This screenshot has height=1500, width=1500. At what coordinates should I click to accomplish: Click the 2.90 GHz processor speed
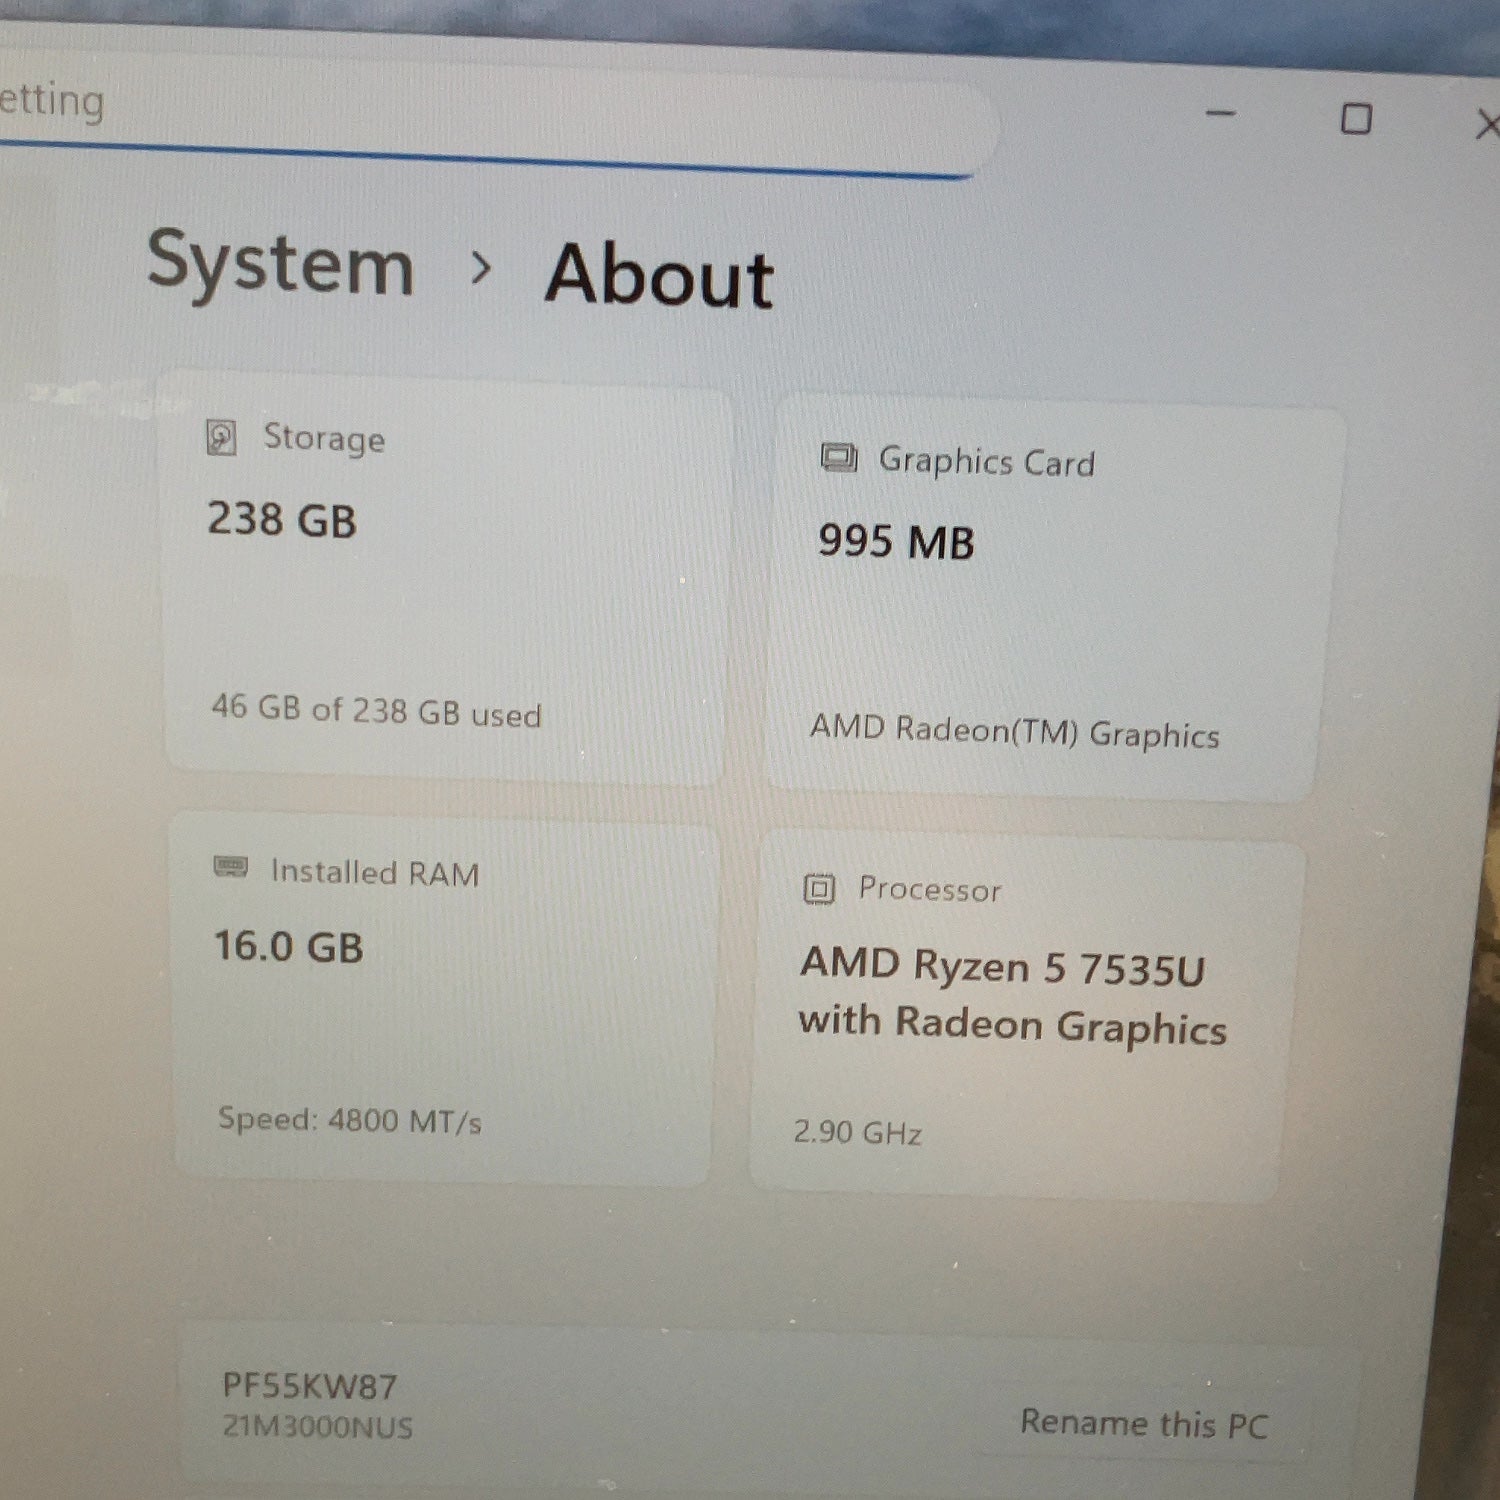[x=857, y=1132]
